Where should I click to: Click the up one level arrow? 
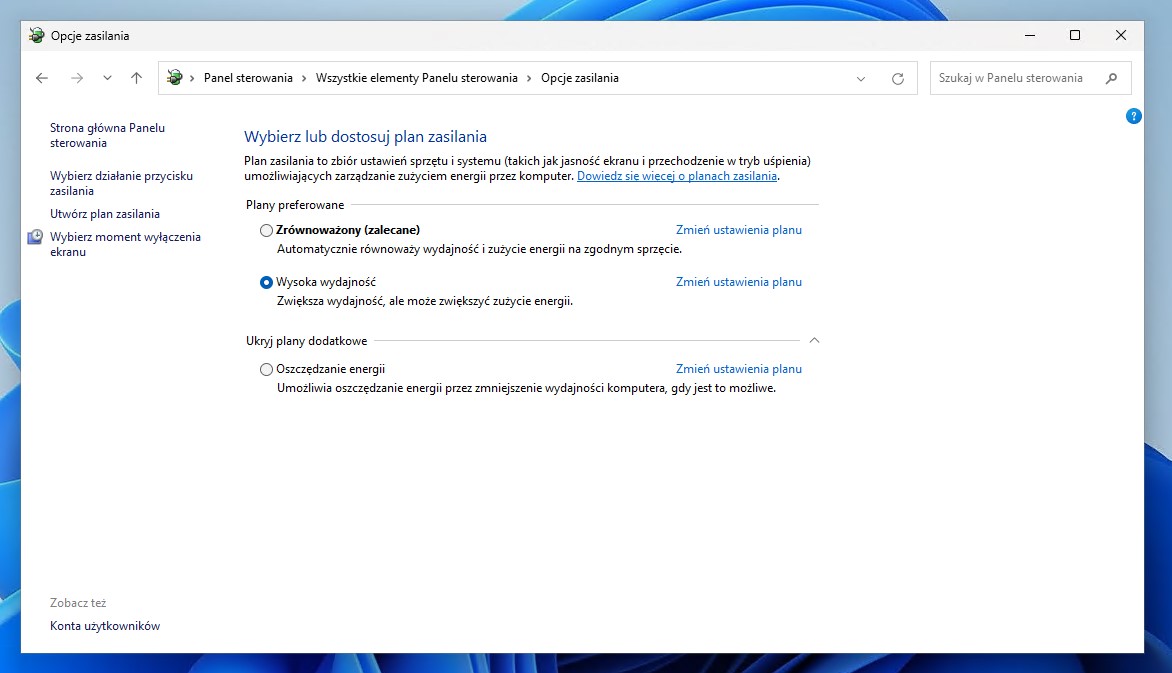tap(137, 78)
